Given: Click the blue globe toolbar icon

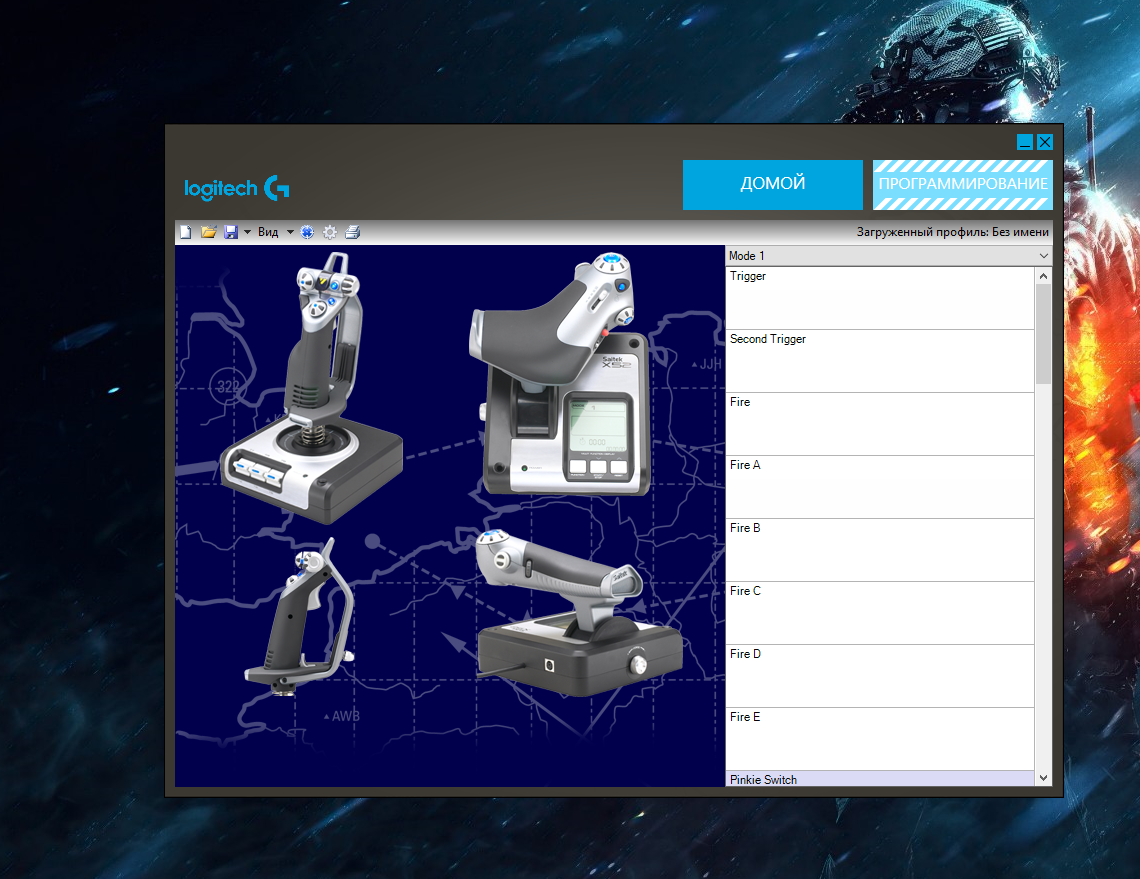Looking at the screenshot, I should pos(308,232).
